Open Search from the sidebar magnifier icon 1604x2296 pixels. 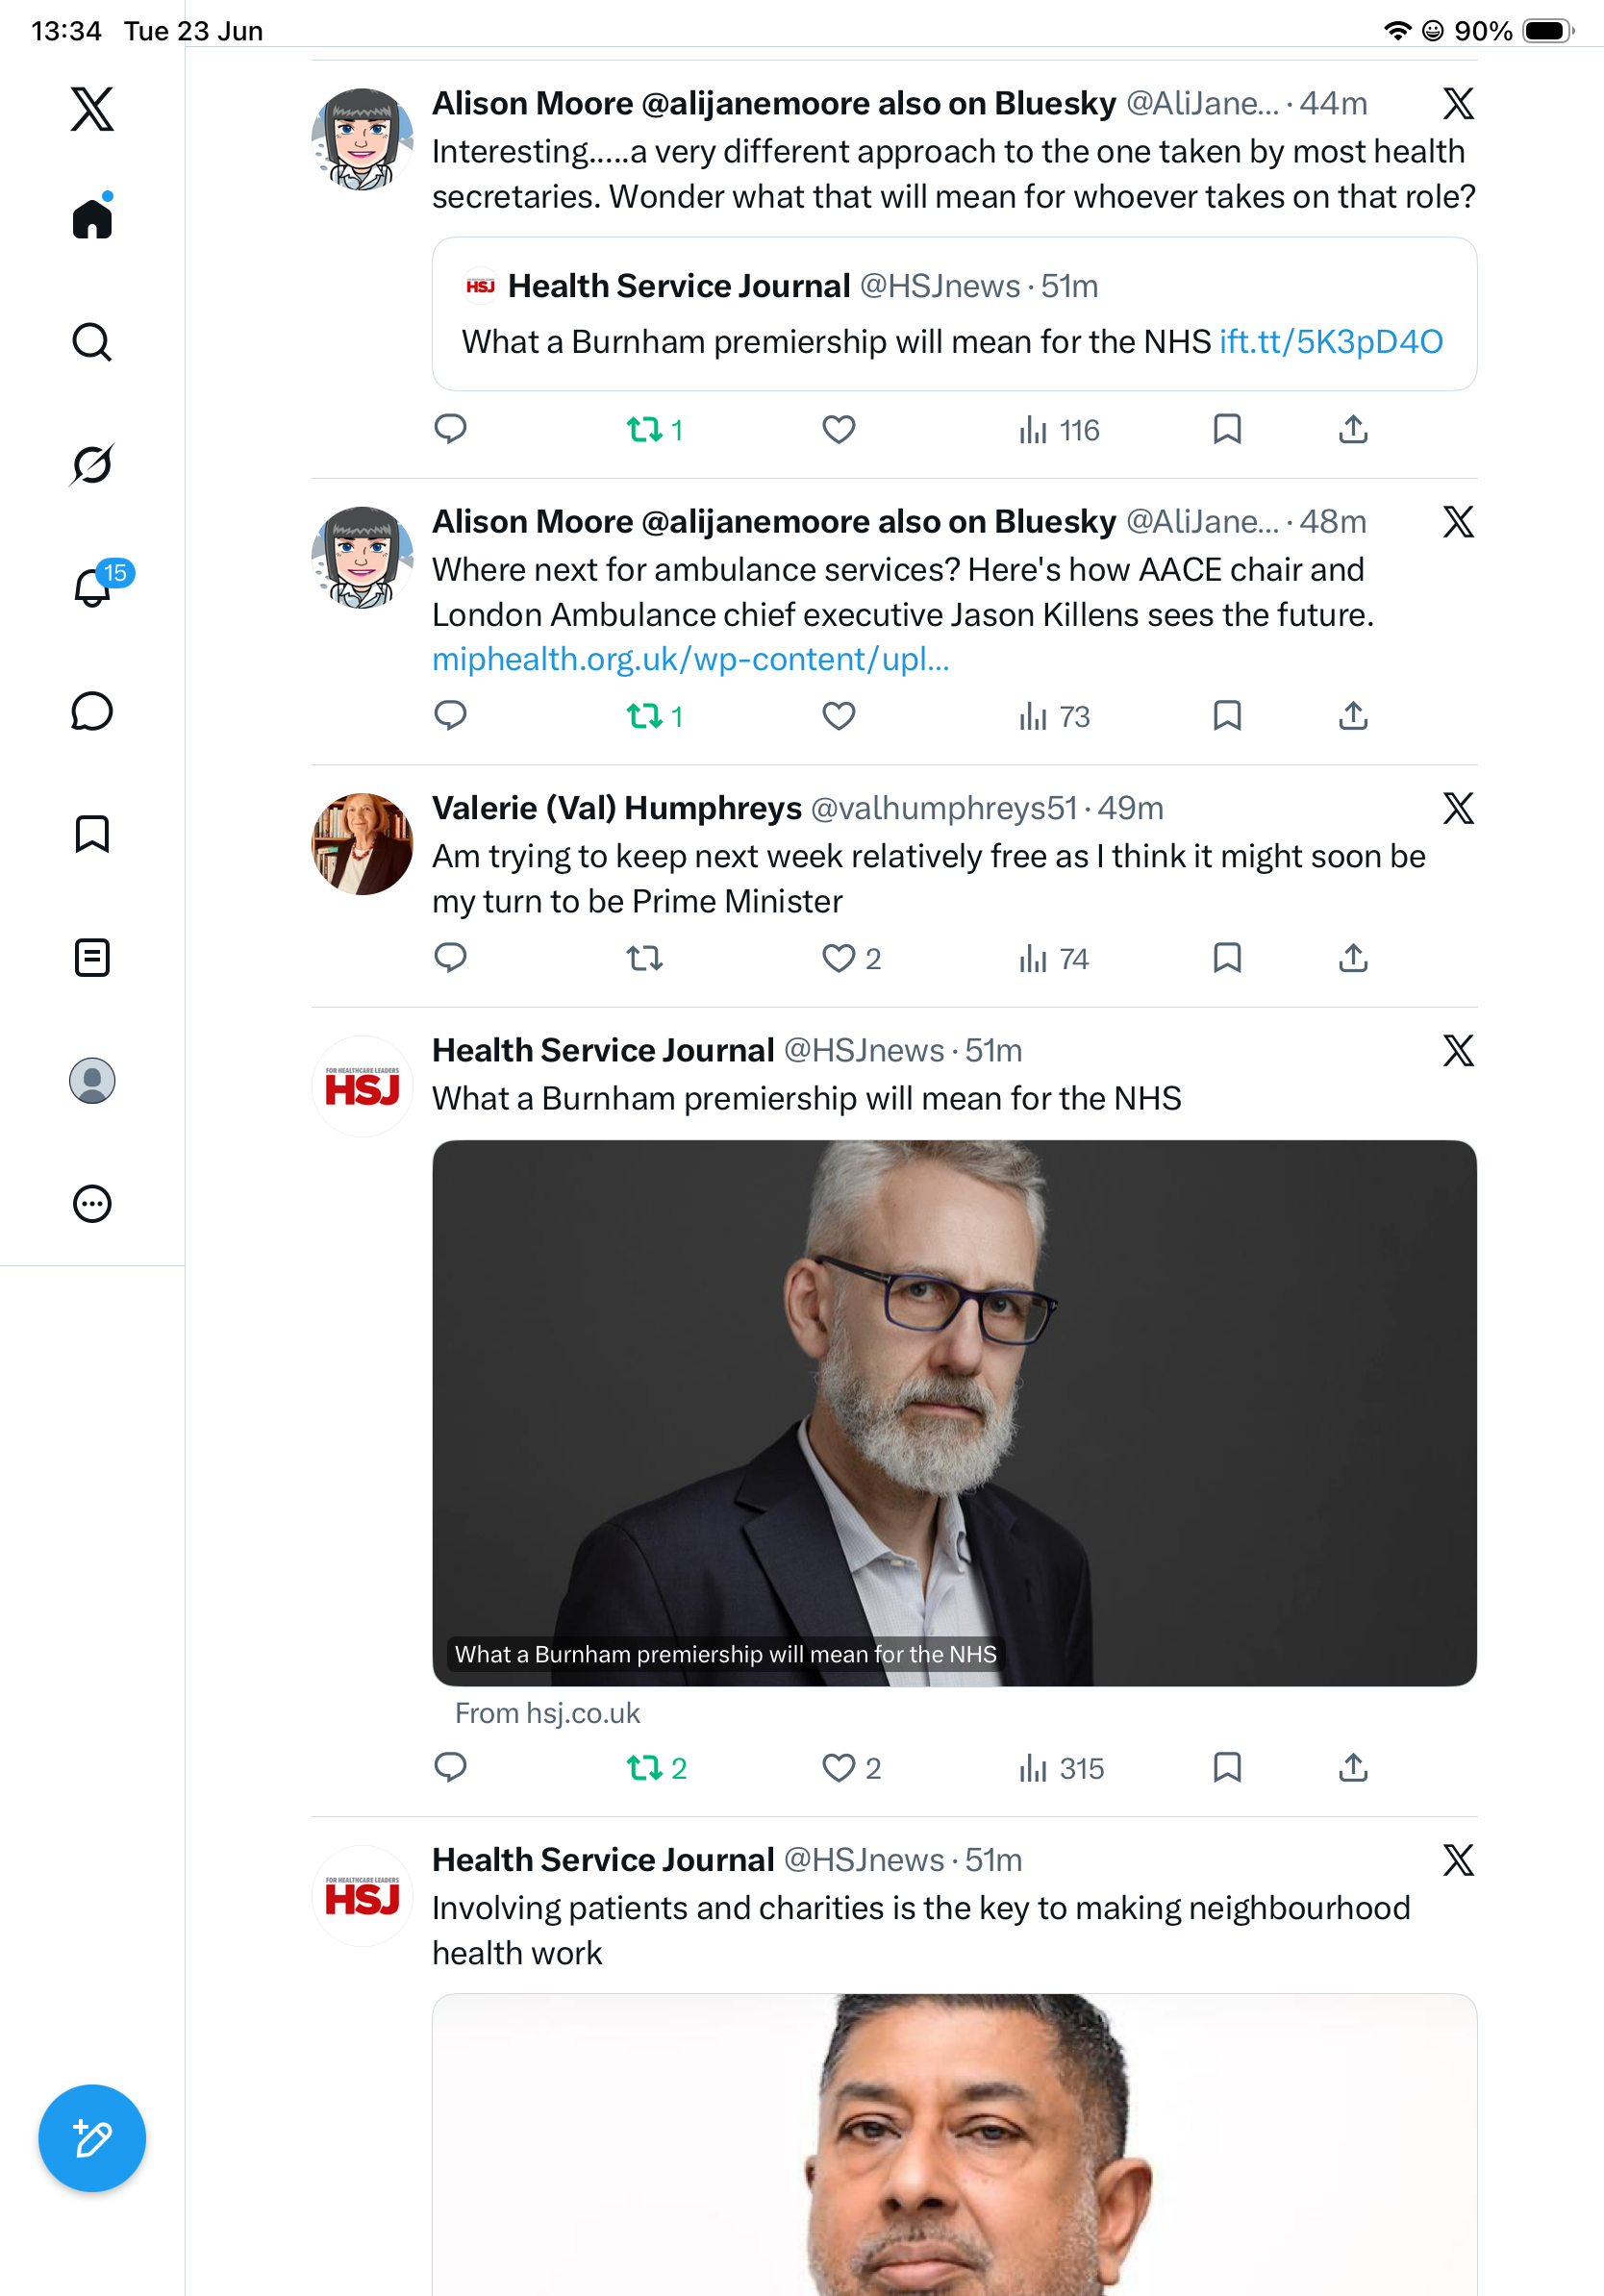(92, 342)
